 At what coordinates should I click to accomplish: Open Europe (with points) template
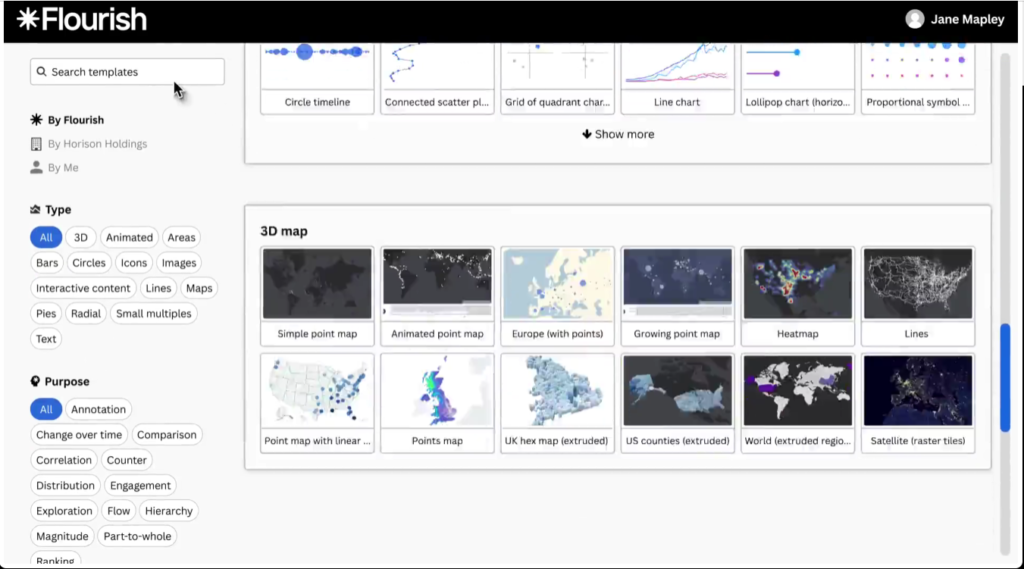(558, 296)
